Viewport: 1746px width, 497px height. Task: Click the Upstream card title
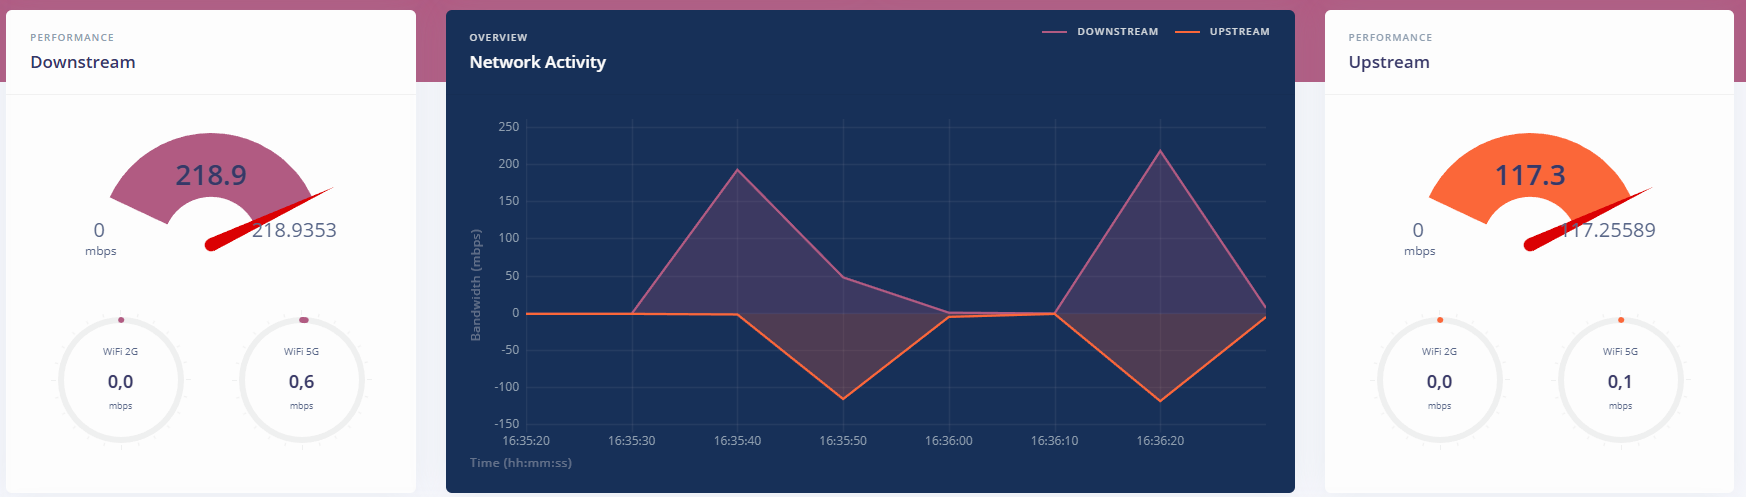pos(1389,62)
